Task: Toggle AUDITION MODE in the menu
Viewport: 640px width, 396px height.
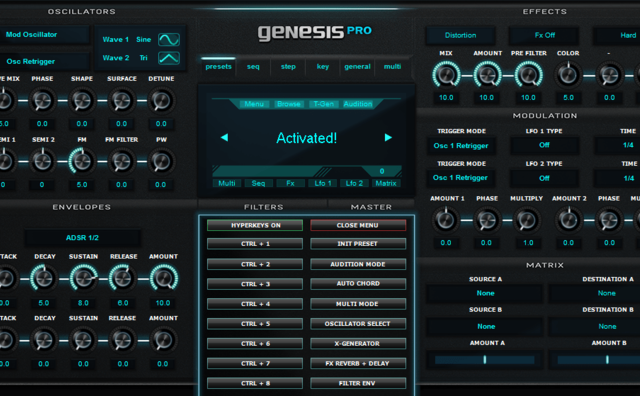Action: (358, 264)
